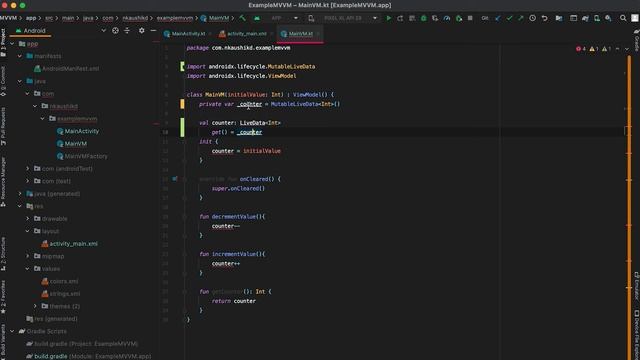Open the Project Structure icon in the toolbar
Screen dimensions: 640x360
click(559, 18)
